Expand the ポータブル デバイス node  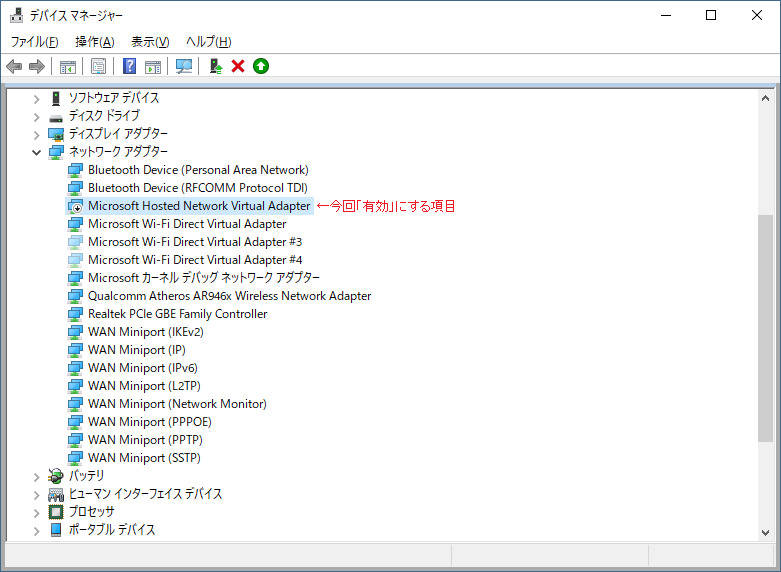click(x=36, y=531)
